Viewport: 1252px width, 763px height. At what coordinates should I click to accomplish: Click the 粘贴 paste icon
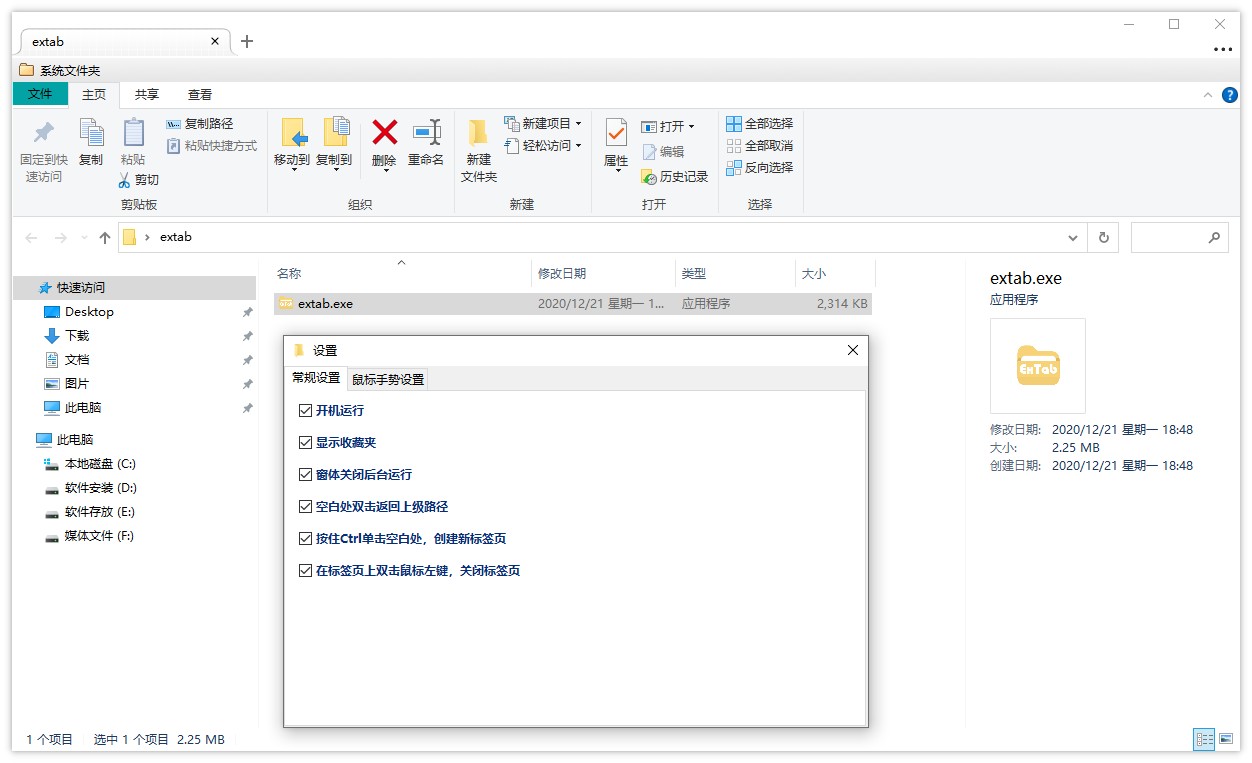(x=133, y=133)
